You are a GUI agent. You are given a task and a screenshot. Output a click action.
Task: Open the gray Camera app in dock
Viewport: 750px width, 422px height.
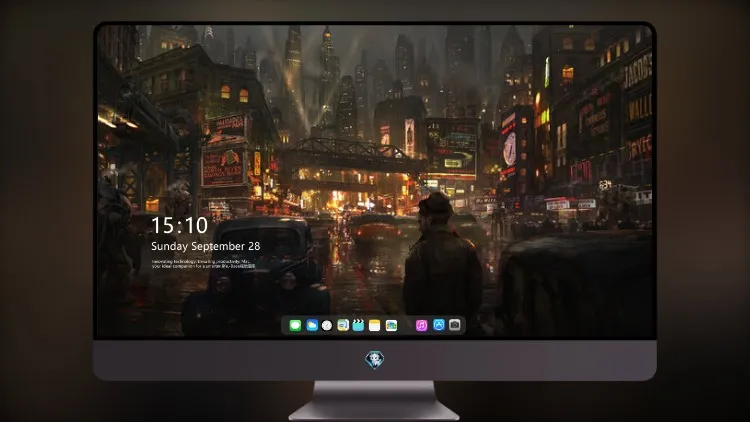point(455,325)
